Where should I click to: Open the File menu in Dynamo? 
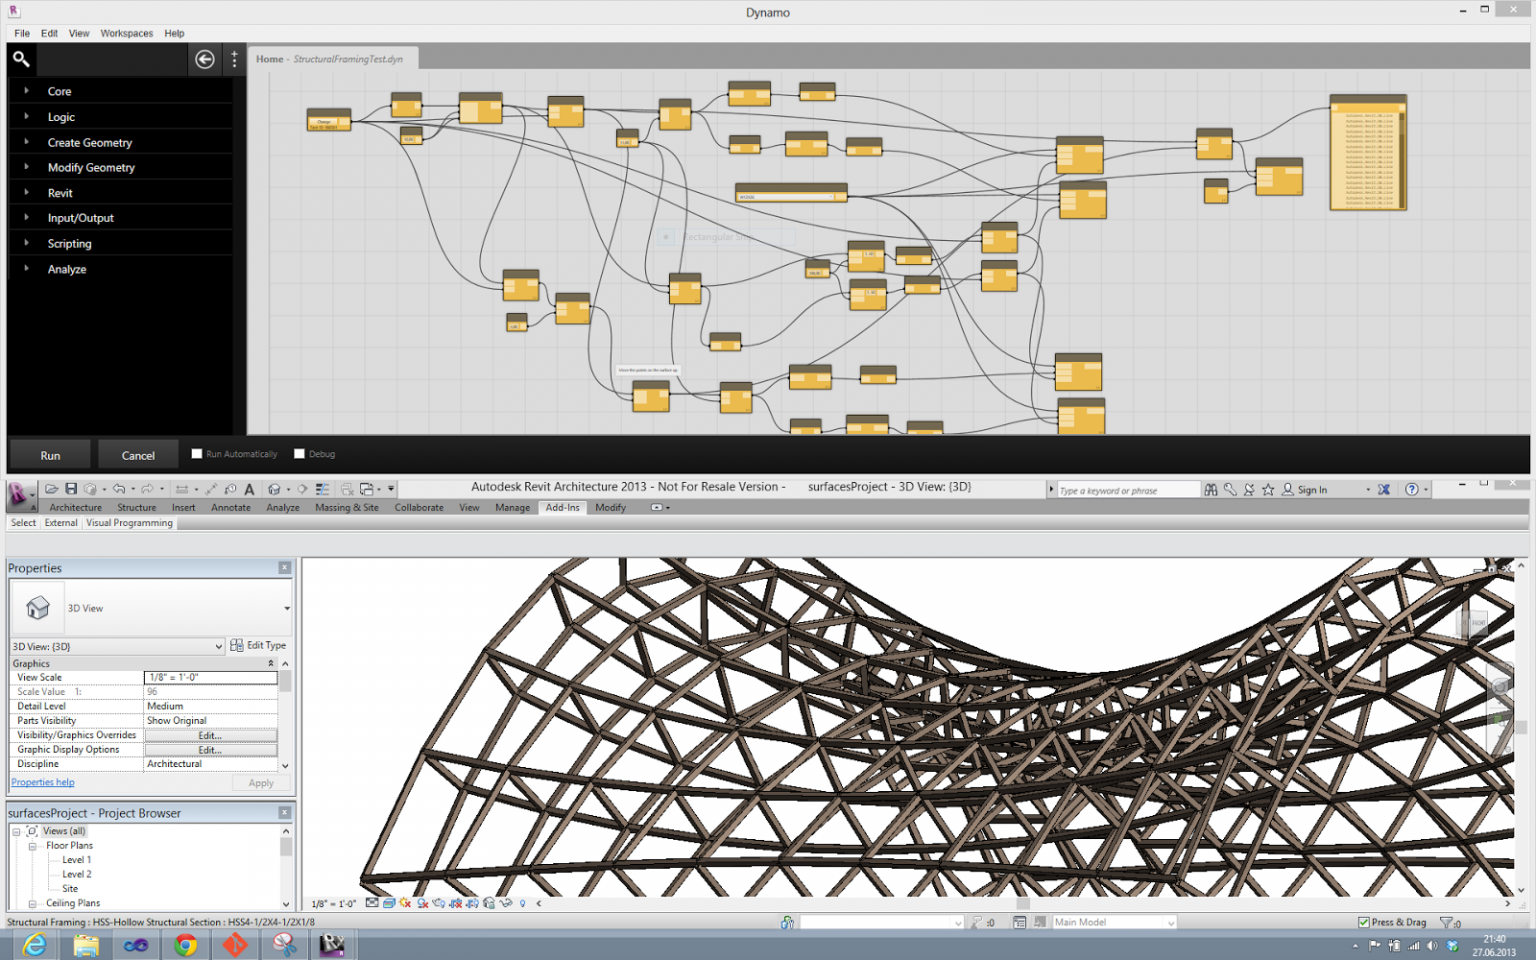[22, 33]
